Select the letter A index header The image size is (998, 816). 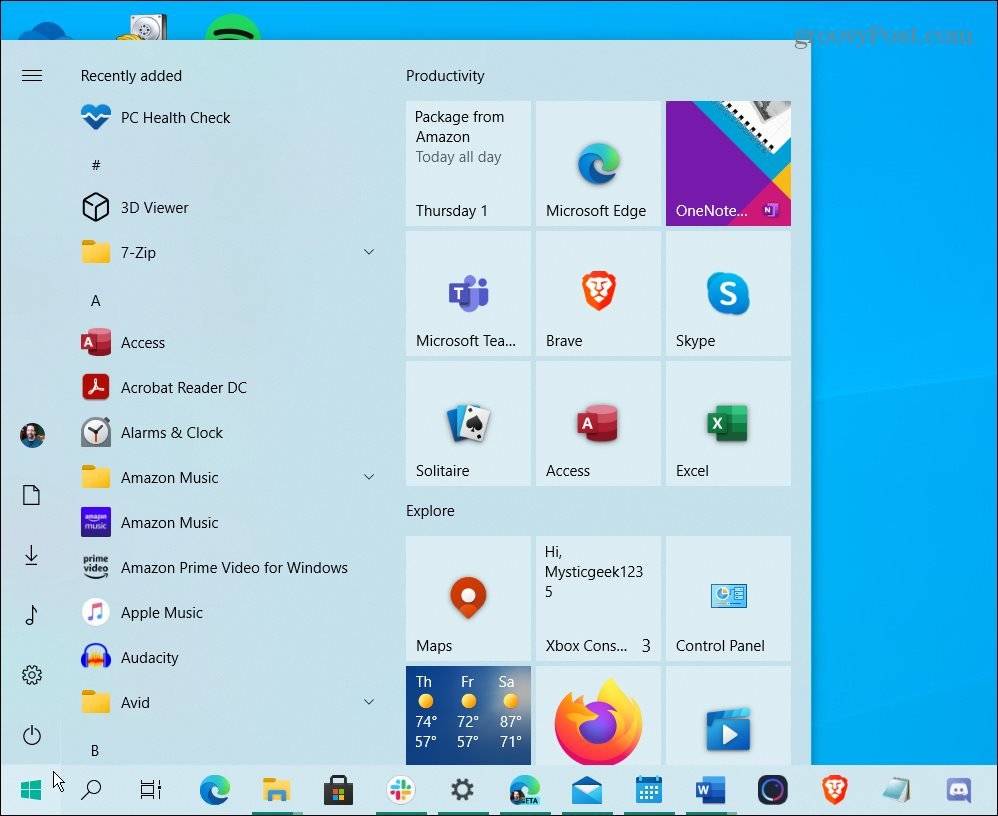95,300
